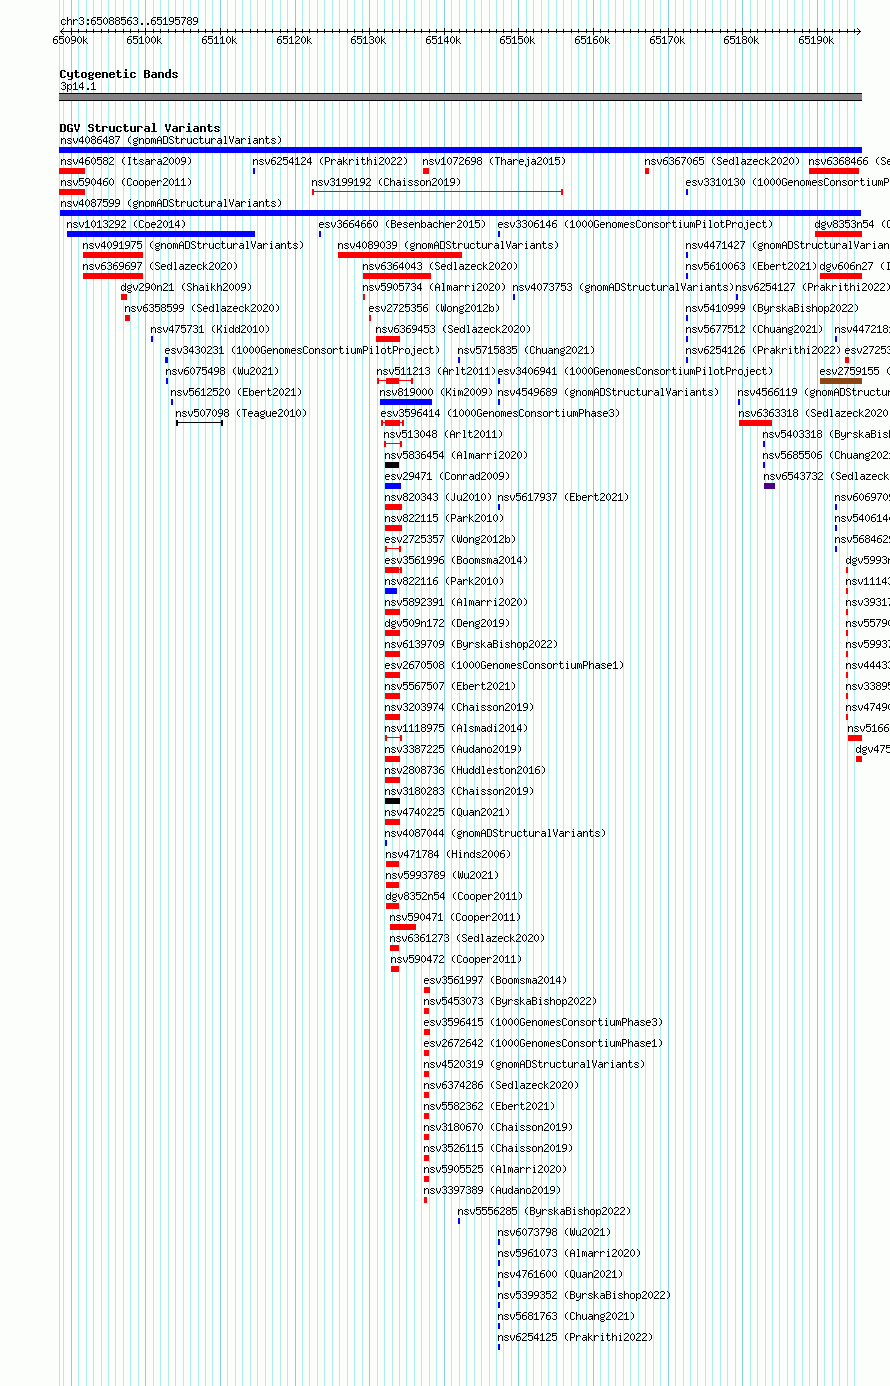This screenshot has height=1386, width=890.
Task: Click nsv511213 (Arlt2011) label
Action: [x=436, y=371]
